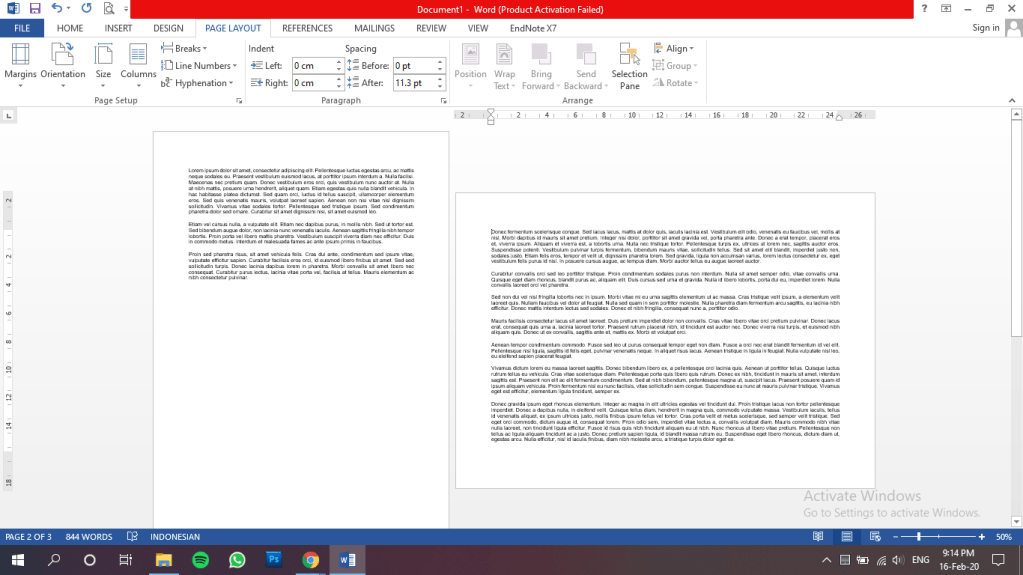
Task: Expand the Line Numbers dropdown
Action: (203, 66)
